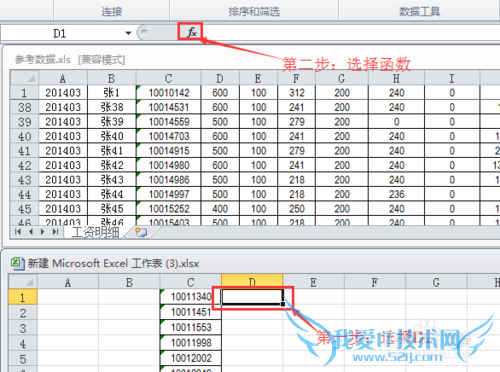
Task: Select row 42 header in 参考数据.xls
Action: pos(24,165)
